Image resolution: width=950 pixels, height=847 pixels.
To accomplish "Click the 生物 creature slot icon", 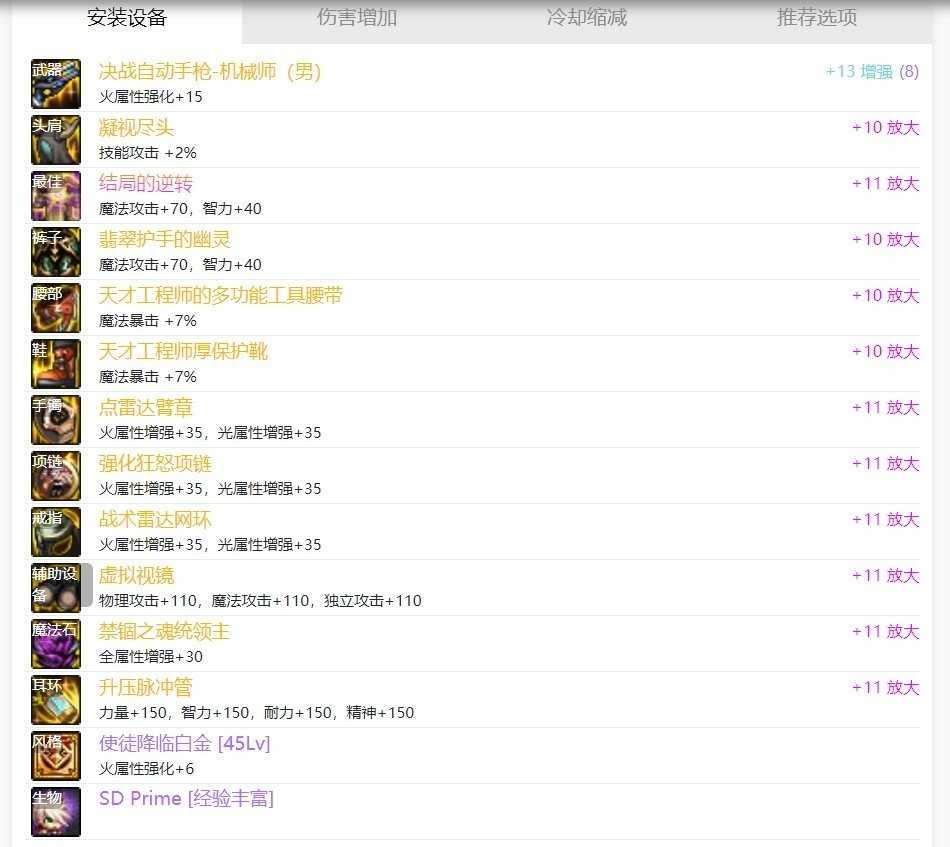I will (x=56, y=812).
